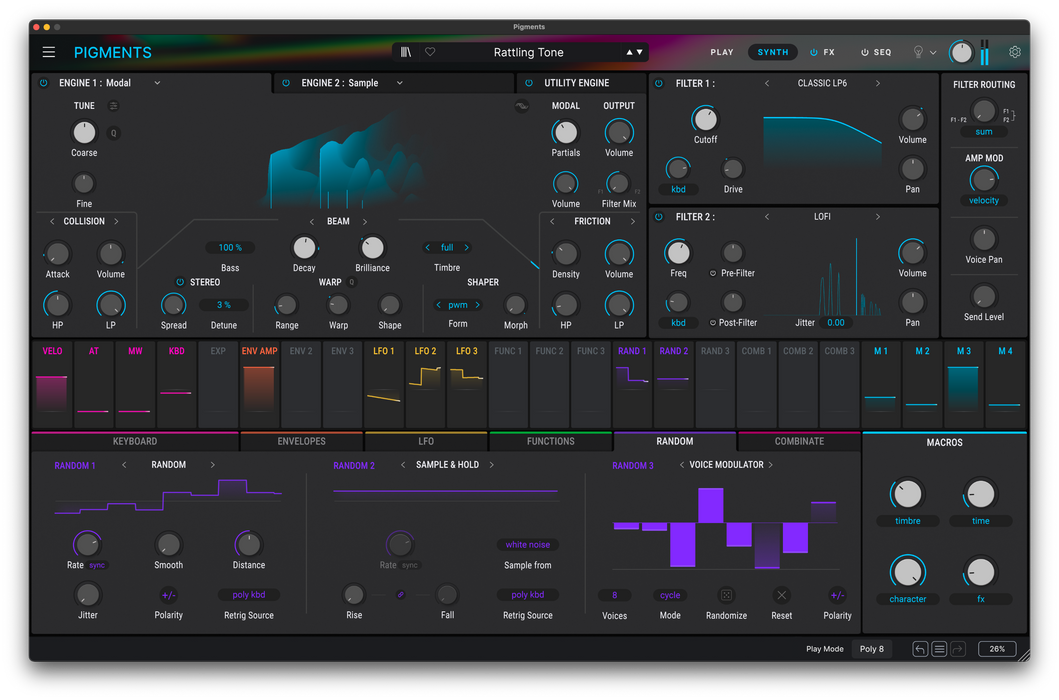This screenshot has width=1059, height=700.
Task: Click the Reset X icon in Random 3
Action: pos(782,595)
